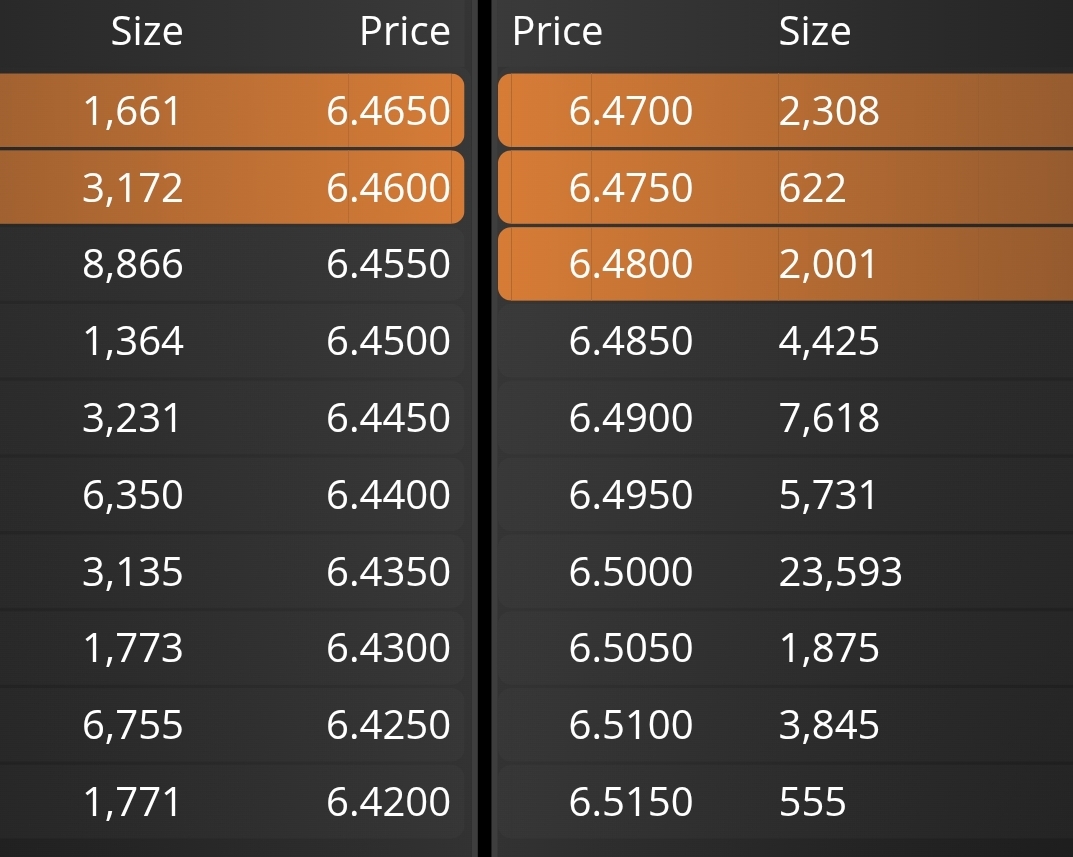
Task: Click the 6.4450 bid price
Action: click(x=388, y=418)
